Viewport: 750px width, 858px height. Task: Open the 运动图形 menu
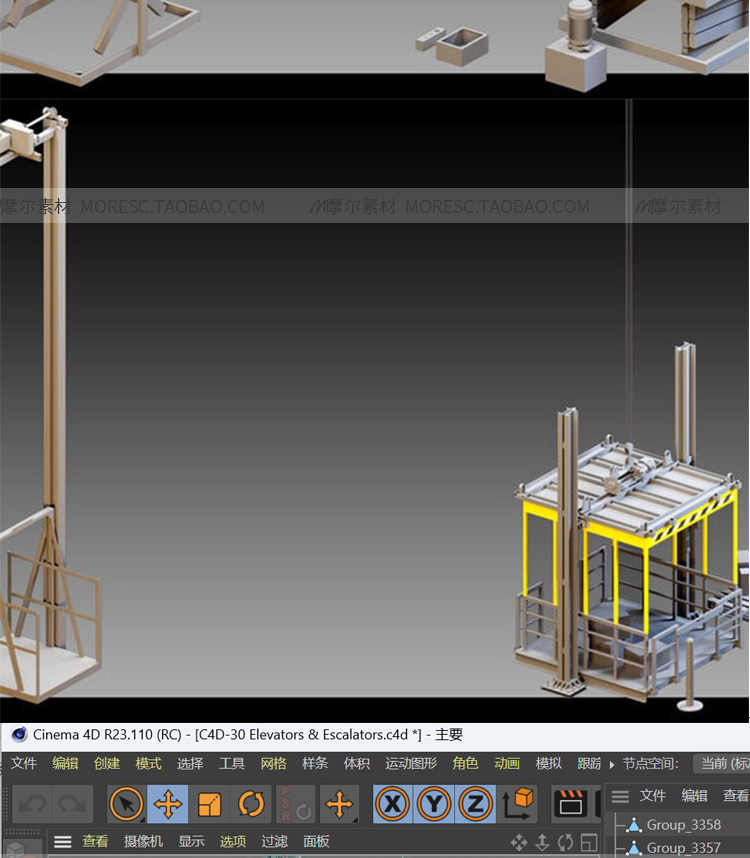point(411,764)
